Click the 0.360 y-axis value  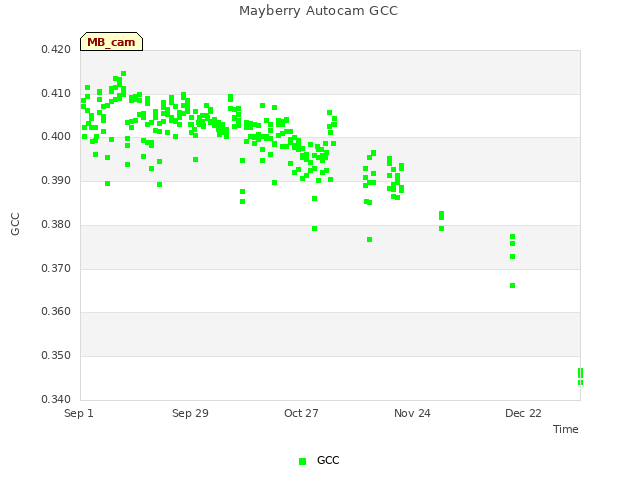(x=56, y=312)
